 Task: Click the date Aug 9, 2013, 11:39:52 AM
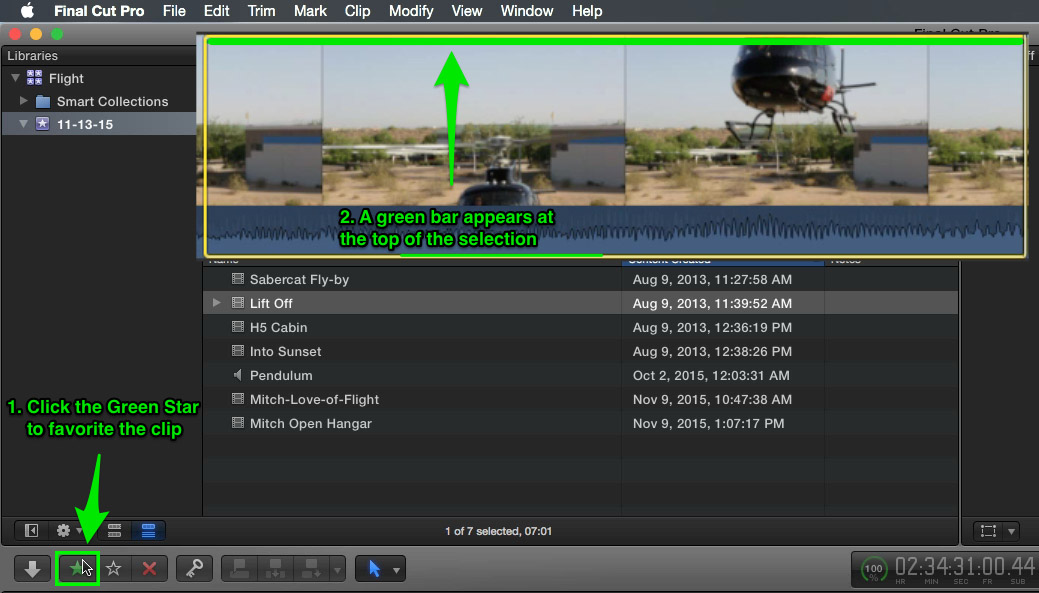point(712,303)
